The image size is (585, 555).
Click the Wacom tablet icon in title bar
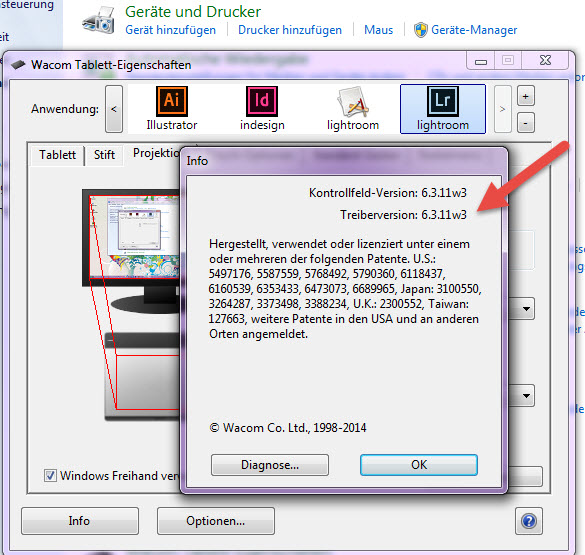click(18, 65)
